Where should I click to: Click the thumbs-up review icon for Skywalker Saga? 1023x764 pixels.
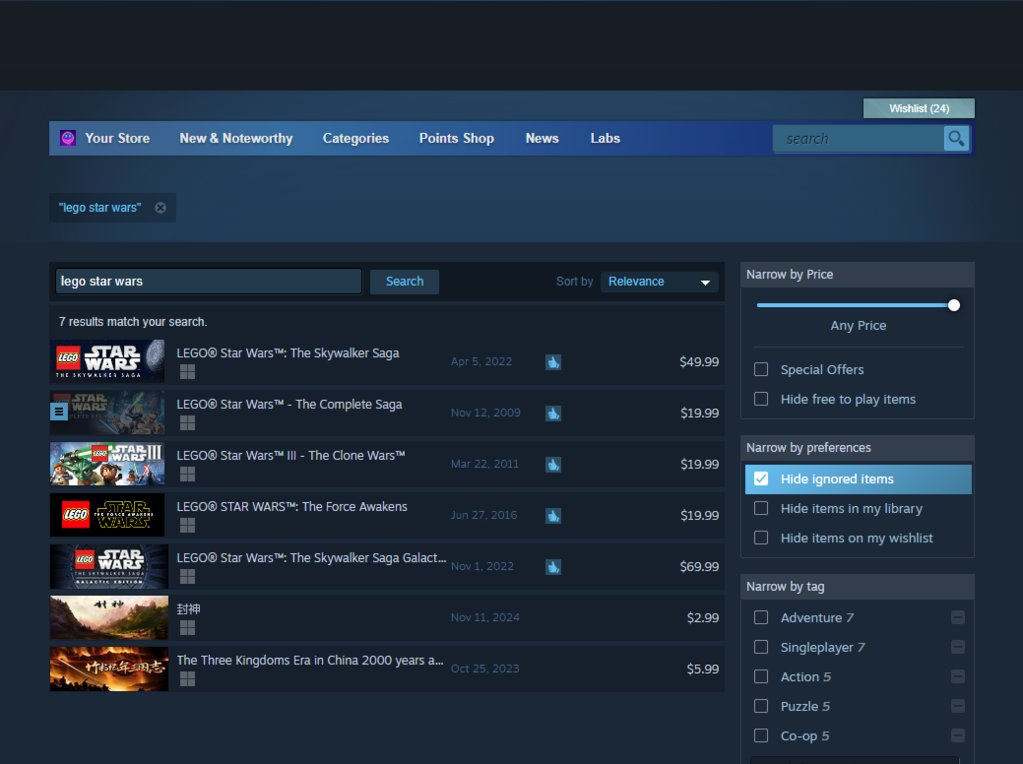[553, 362]
